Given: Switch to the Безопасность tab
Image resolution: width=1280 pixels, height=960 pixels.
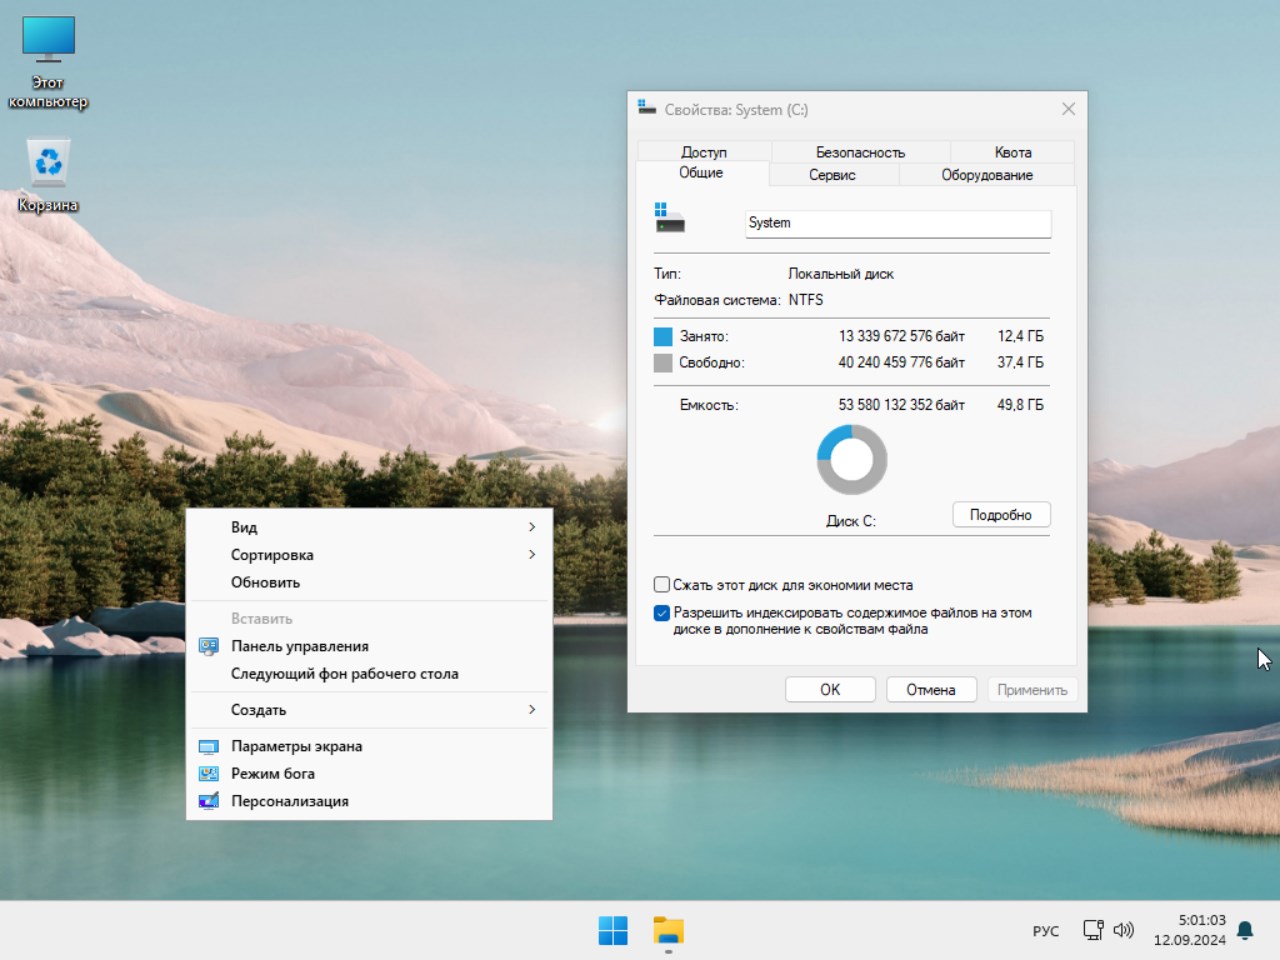Looking at the screenshot, I should [860, 152].
